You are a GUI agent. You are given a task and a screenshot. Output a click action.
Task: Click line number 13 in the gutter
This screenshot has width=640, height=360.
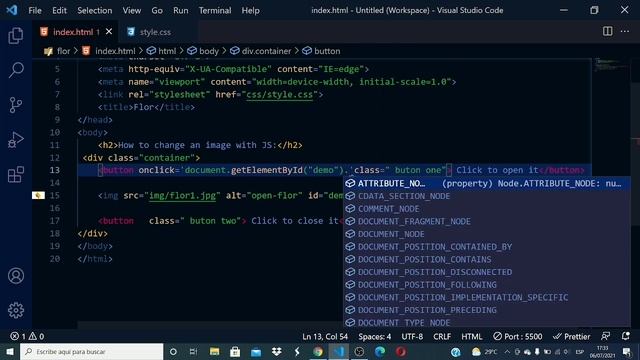(x=55, y=170)
